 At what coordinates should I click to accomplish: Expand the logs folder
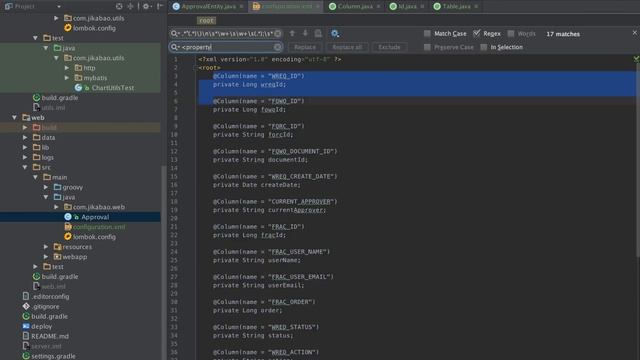pos(25,157)
